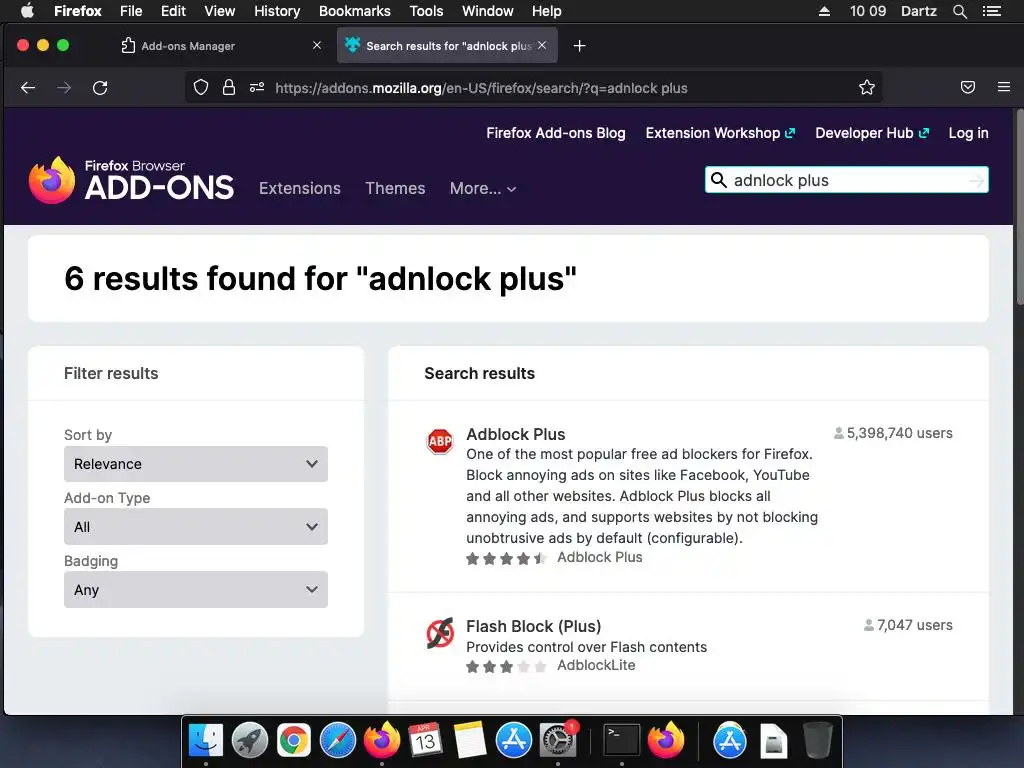The width and height of the screenshot is (1024, 768).
Task: Open the Adblock Plus result title
Action: [x=516, y=434]
